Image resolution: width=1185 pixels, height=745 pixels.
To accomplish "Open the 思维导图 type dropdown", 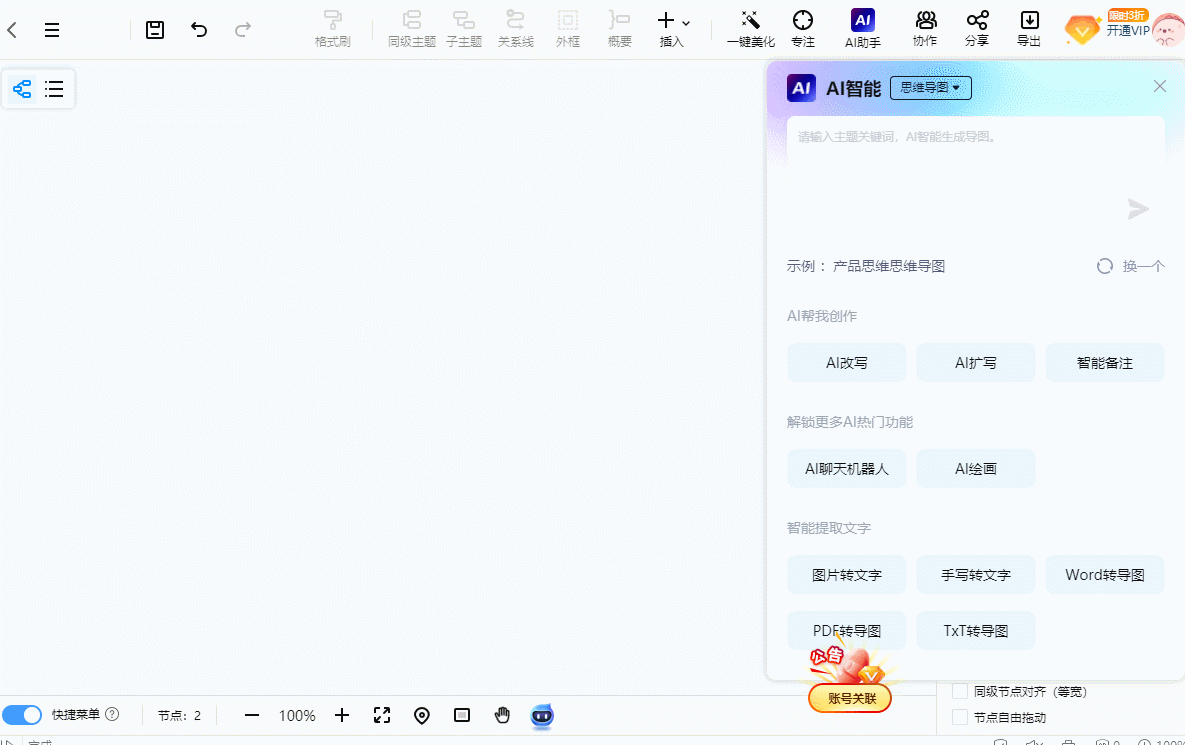I will coord(930,88).
